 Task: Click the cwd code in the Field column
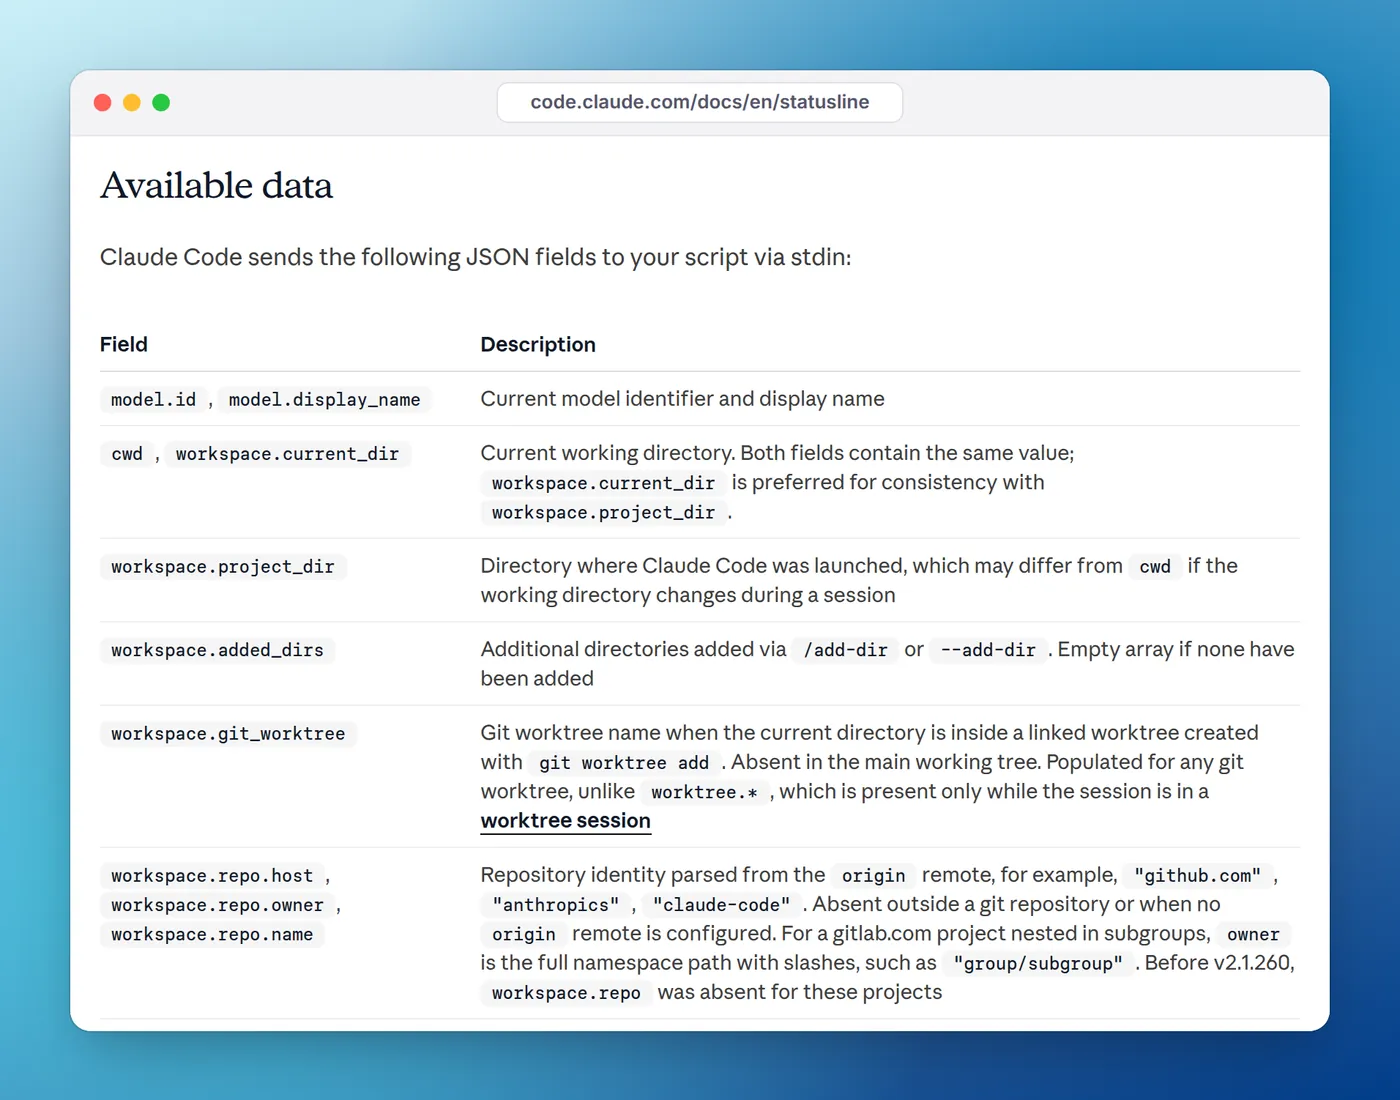click(127, 454)
